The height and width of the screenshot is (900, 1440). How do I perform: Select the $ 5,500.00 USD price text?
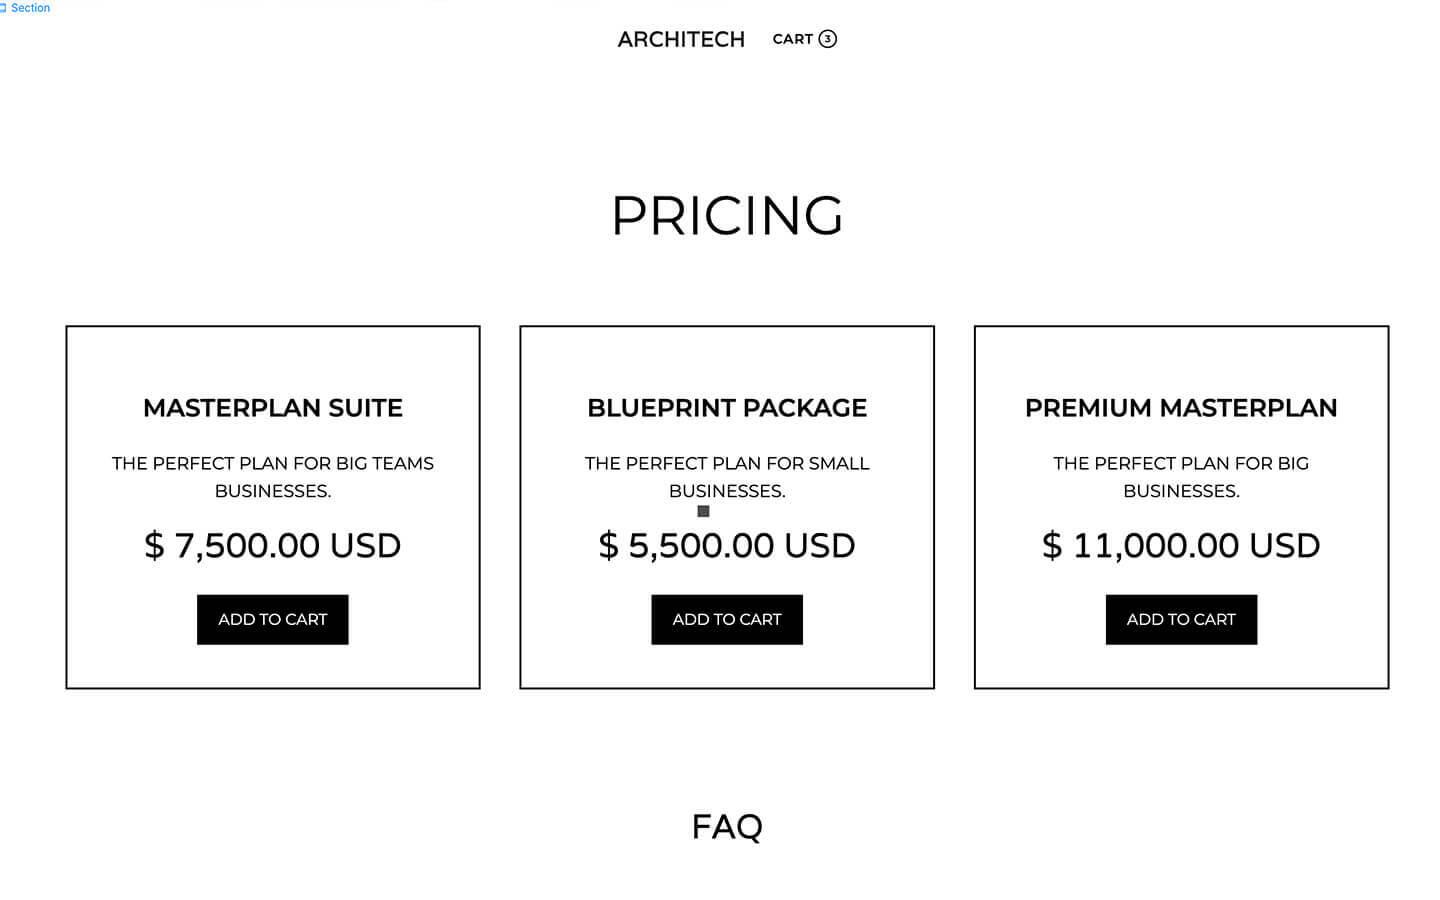coord(727,545)
